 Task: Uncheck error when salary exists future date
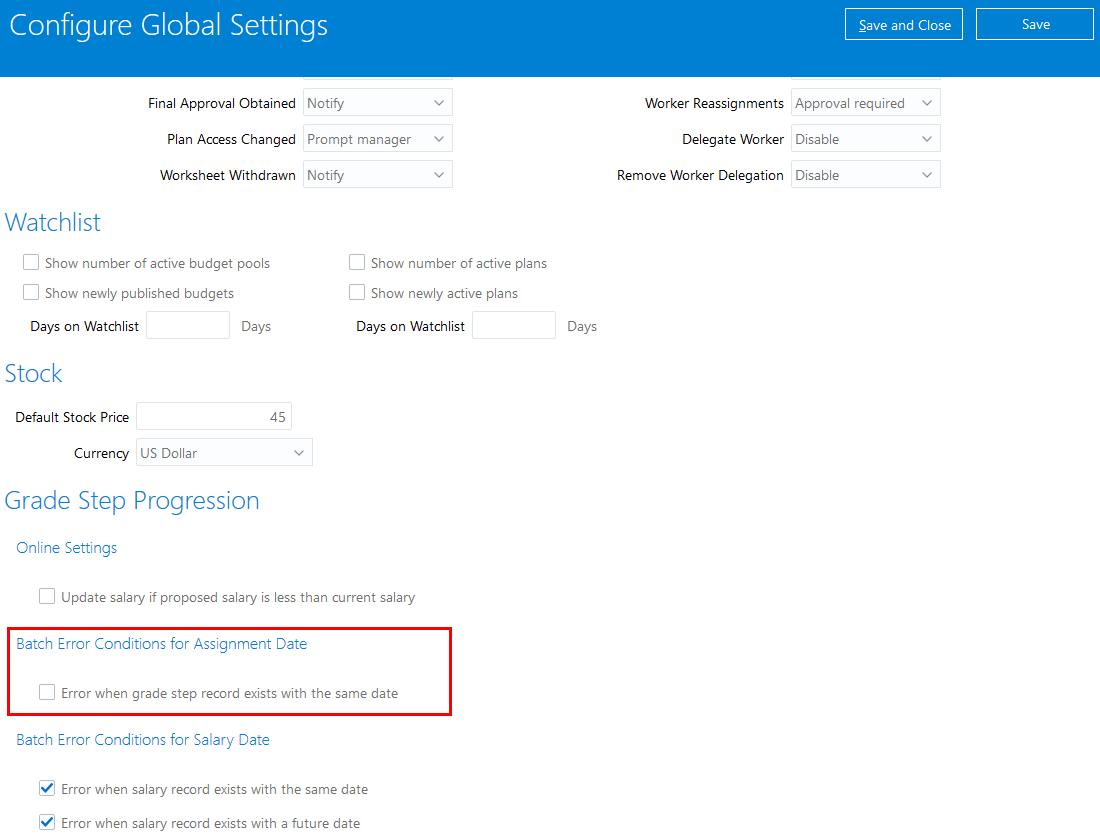(x=47, y=823)
